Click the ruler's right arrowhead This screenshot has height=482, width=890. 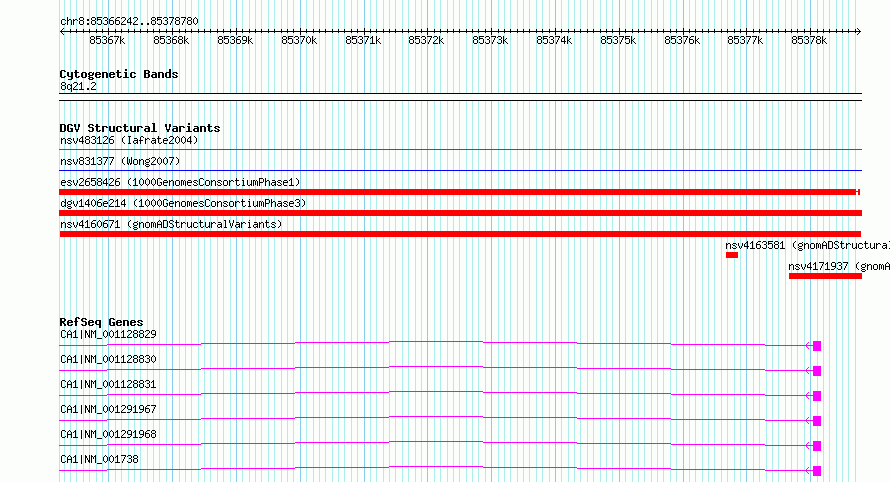coord(859,31)
